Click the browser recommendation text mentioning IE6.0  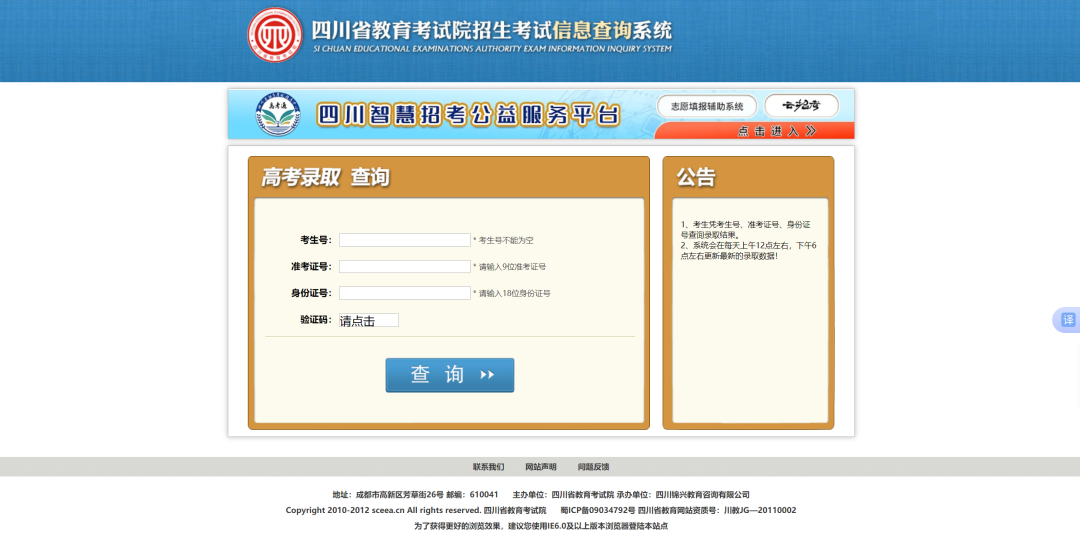pyautogui.click(x=541, y=526)
